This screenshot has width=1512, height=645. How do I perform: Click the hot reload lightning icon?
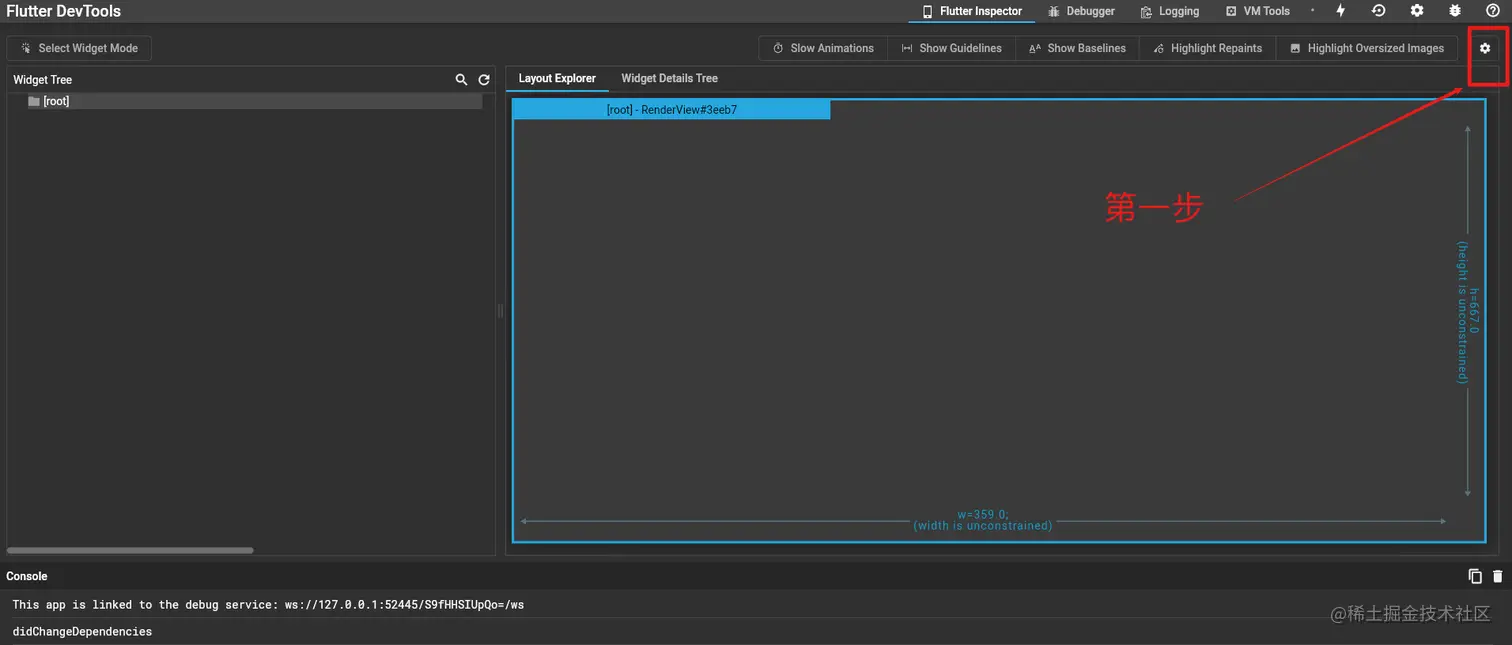tap(1341, 11)
